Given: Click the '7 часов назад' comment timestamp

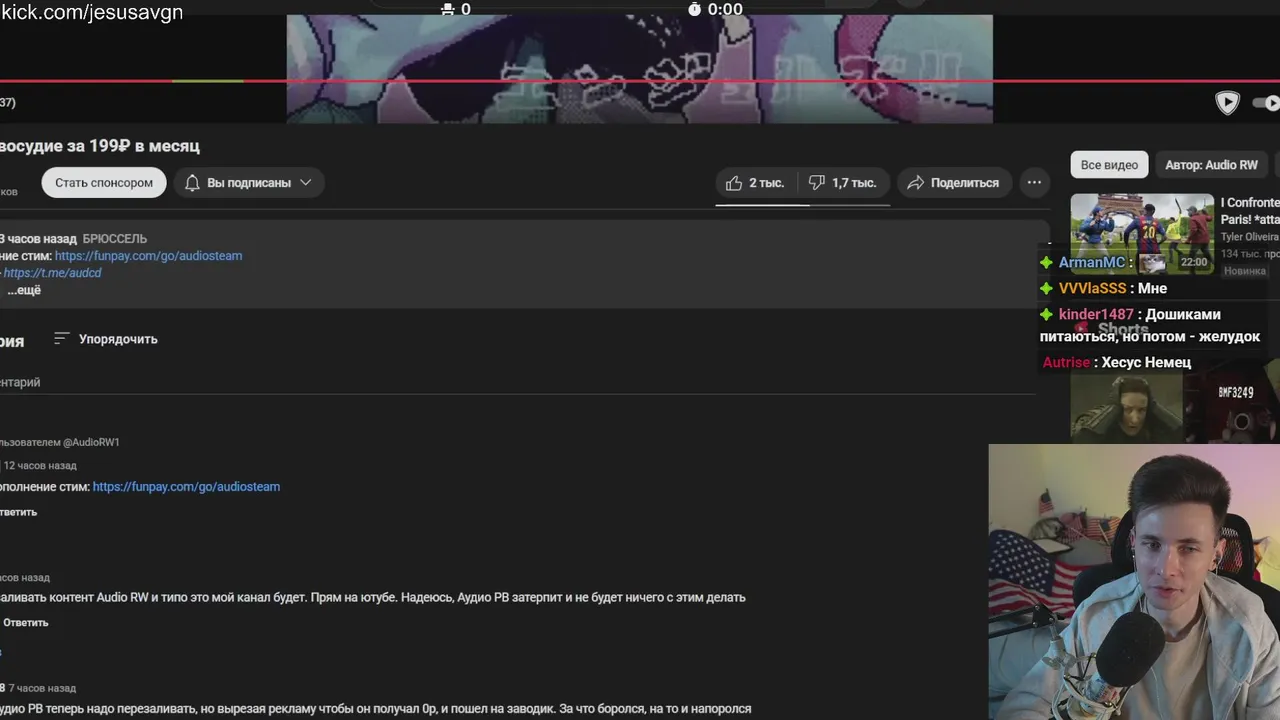Looking at the screenshot, I should [x=42, y=689].
